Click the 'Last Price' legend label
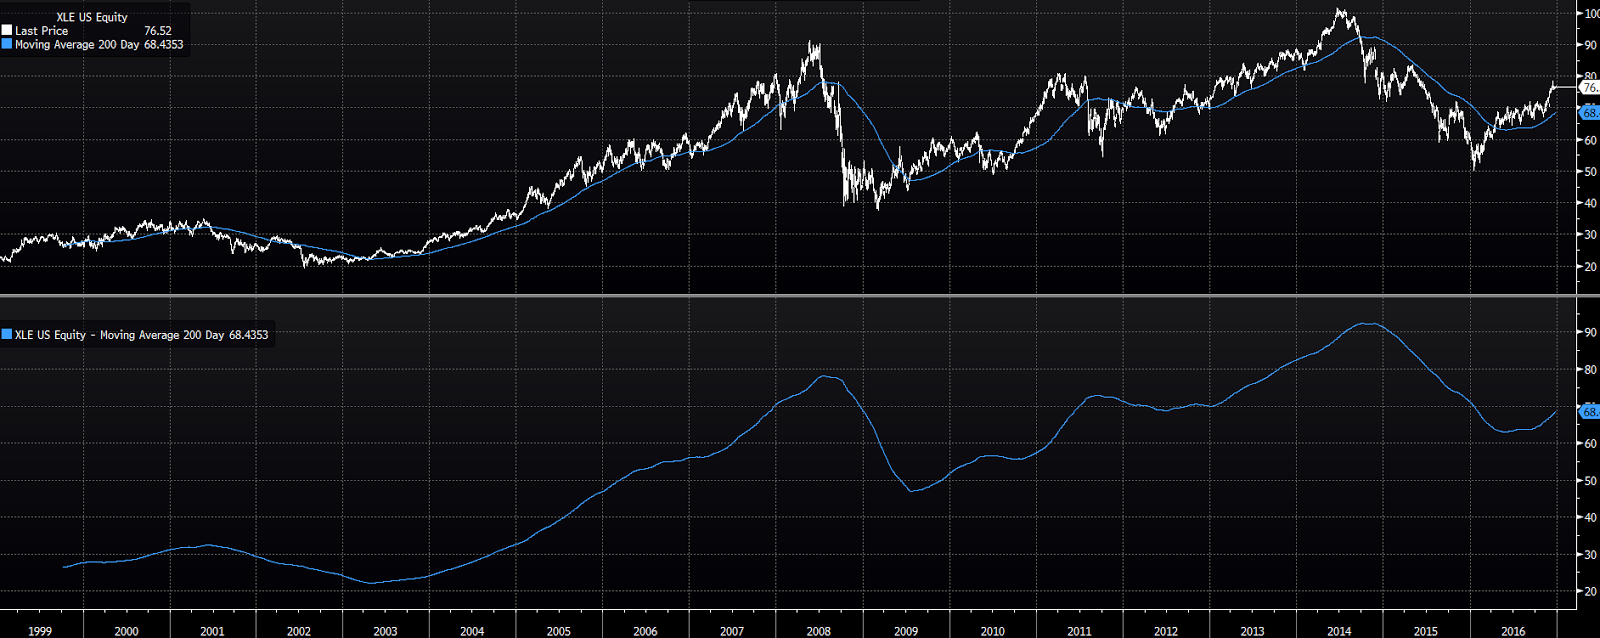The image size is (1600, 638). click(x=42, y=31)
